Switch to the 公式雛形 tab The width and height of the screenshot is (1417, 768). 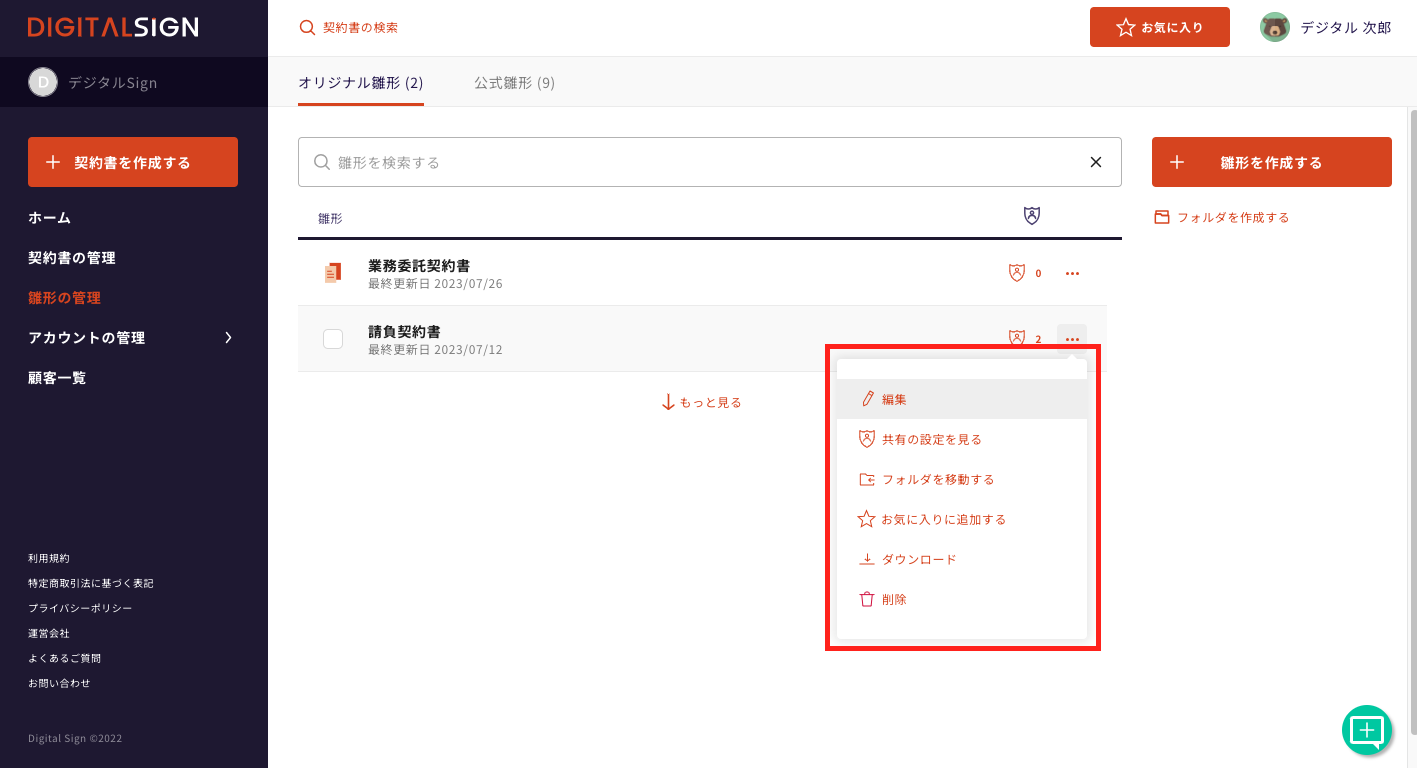point(514,83)
